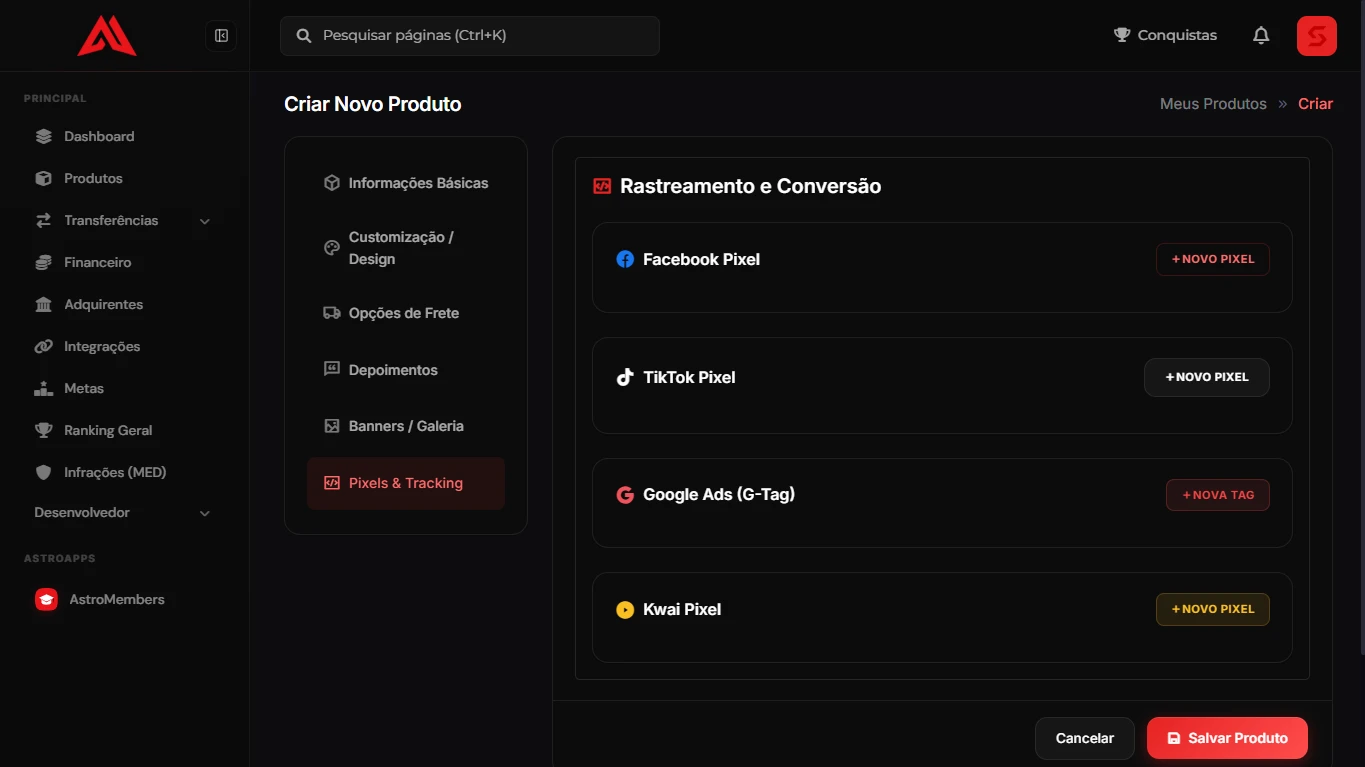Click the yellow Kwai logo icon
Screen dimensions: 1365x767
625,610
